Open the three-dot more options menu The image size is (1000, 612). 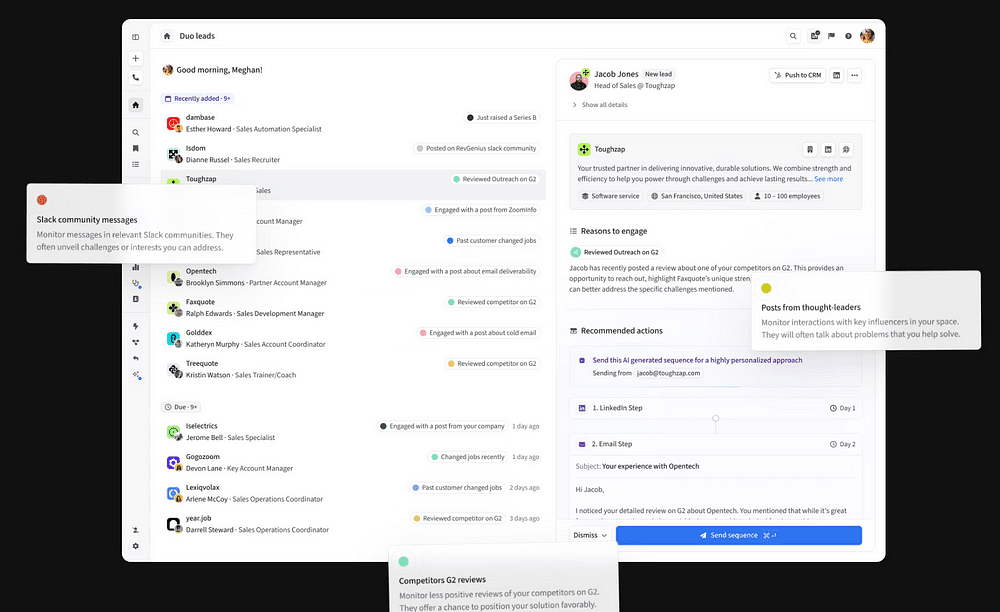point(855,75)
